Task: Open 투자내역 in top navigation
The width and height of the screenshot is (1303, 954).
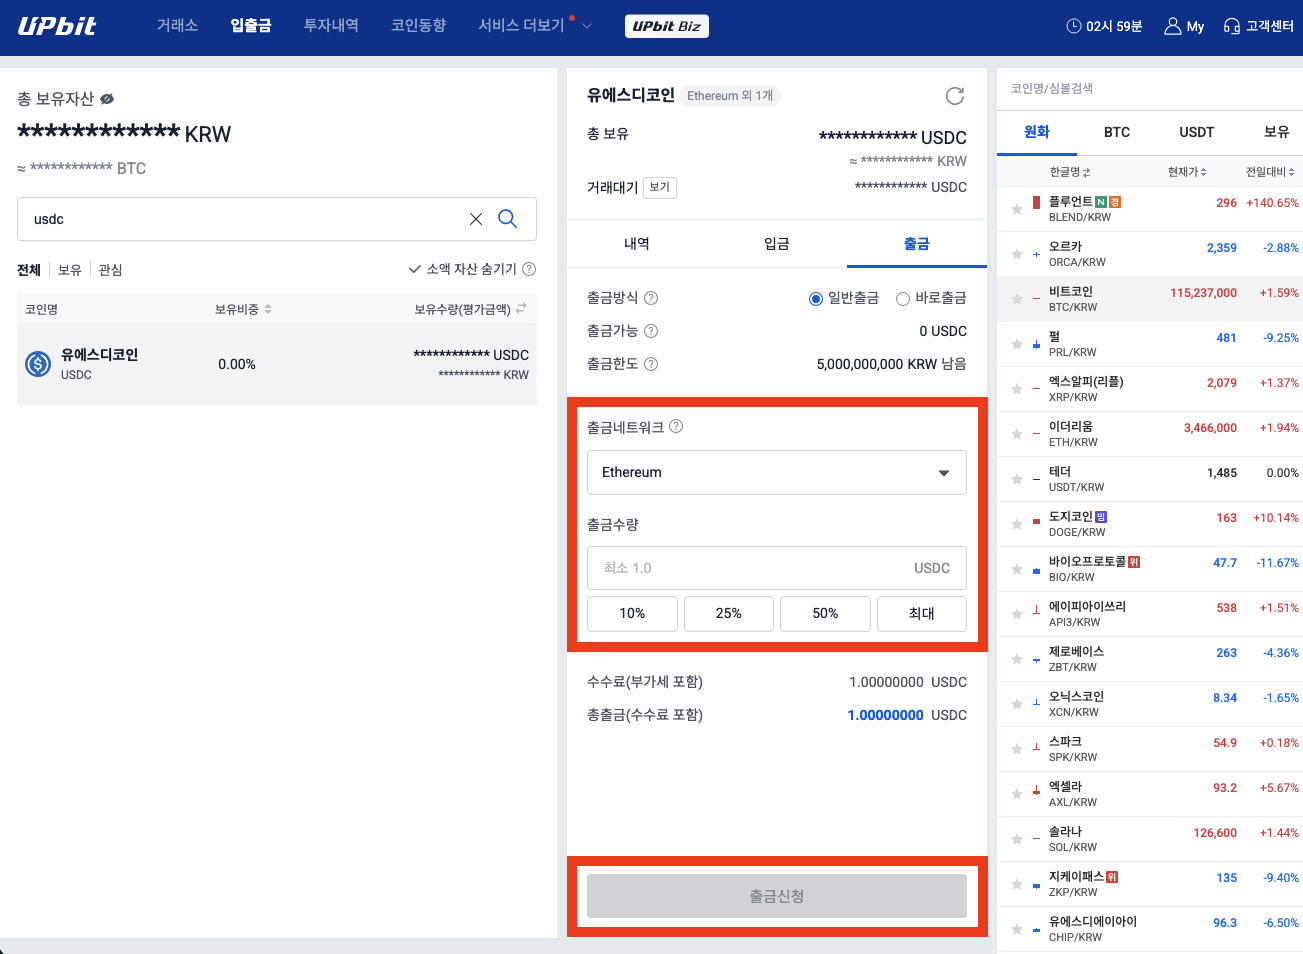Action: click(331, 25)
